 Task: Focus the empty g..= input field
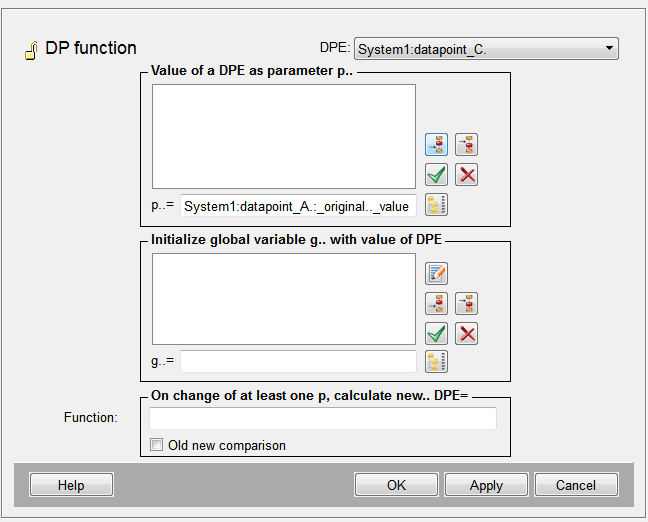point(297,361)
